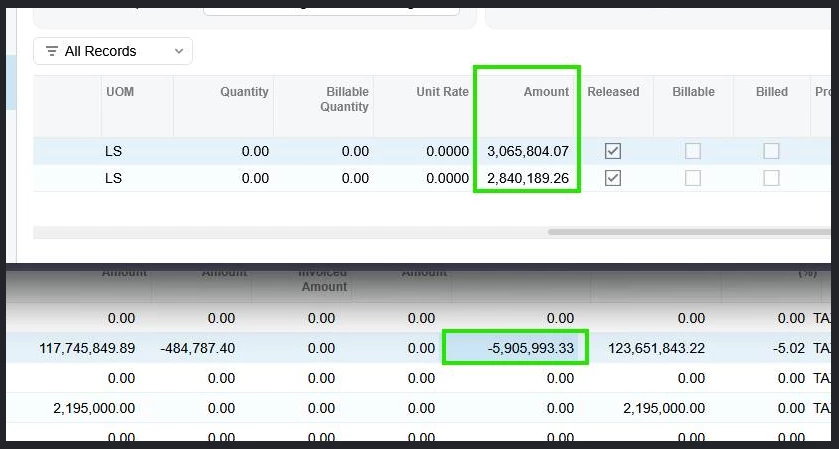Sort by the Released column header
The width and height of the screenshot is (839, 449).
coord(613,92)
